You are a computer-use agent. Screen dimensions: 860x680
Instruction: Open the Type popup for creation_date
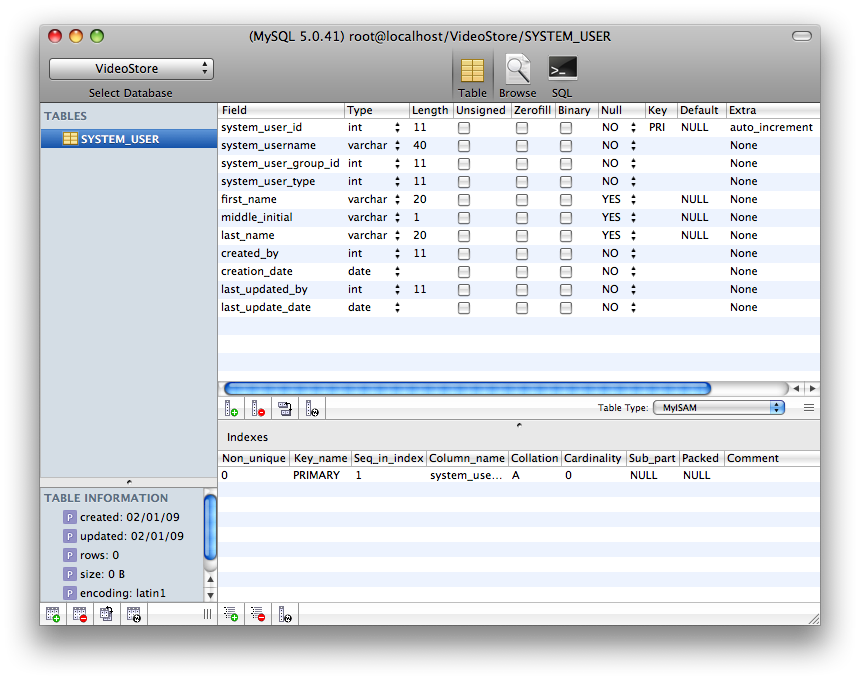coord(397,271)
